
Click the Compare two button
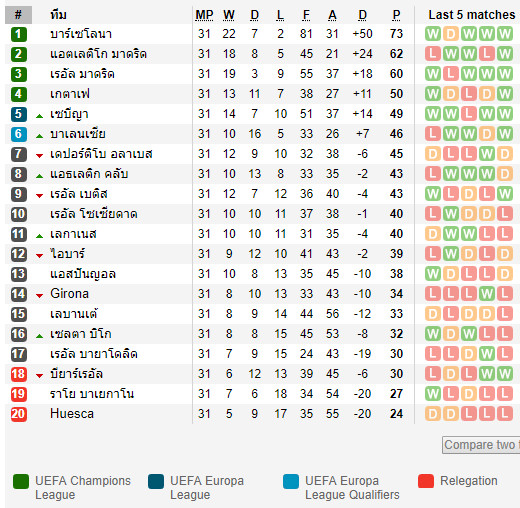coord(481,445)
